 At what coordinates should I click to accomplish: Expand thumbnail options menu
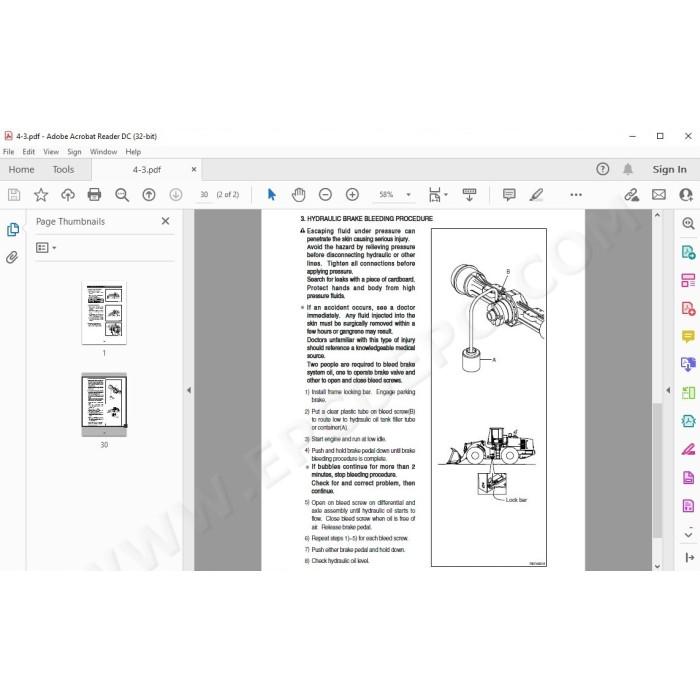click(x=46, y=247)
